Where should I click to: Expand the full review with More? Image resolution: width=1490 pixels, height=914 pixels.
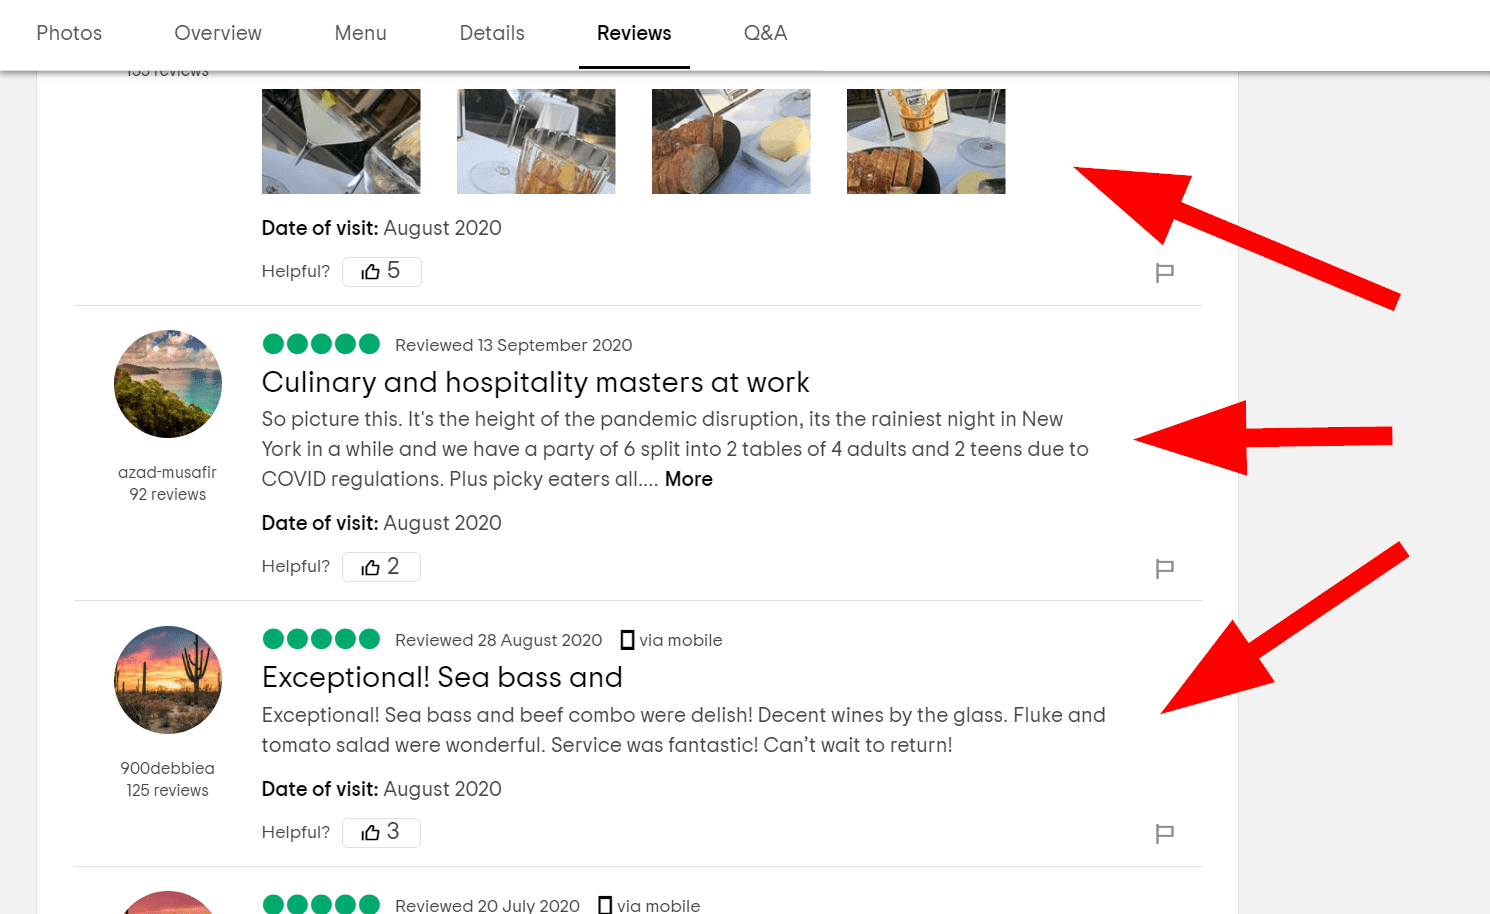[x=688, y=479]
